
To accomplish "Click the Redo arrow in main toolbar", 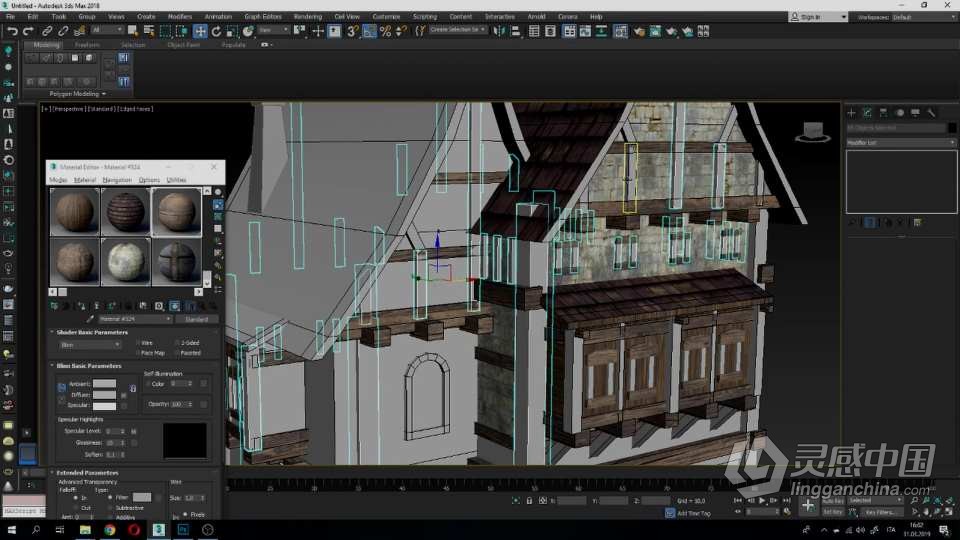I will click(x=28, y=31).
